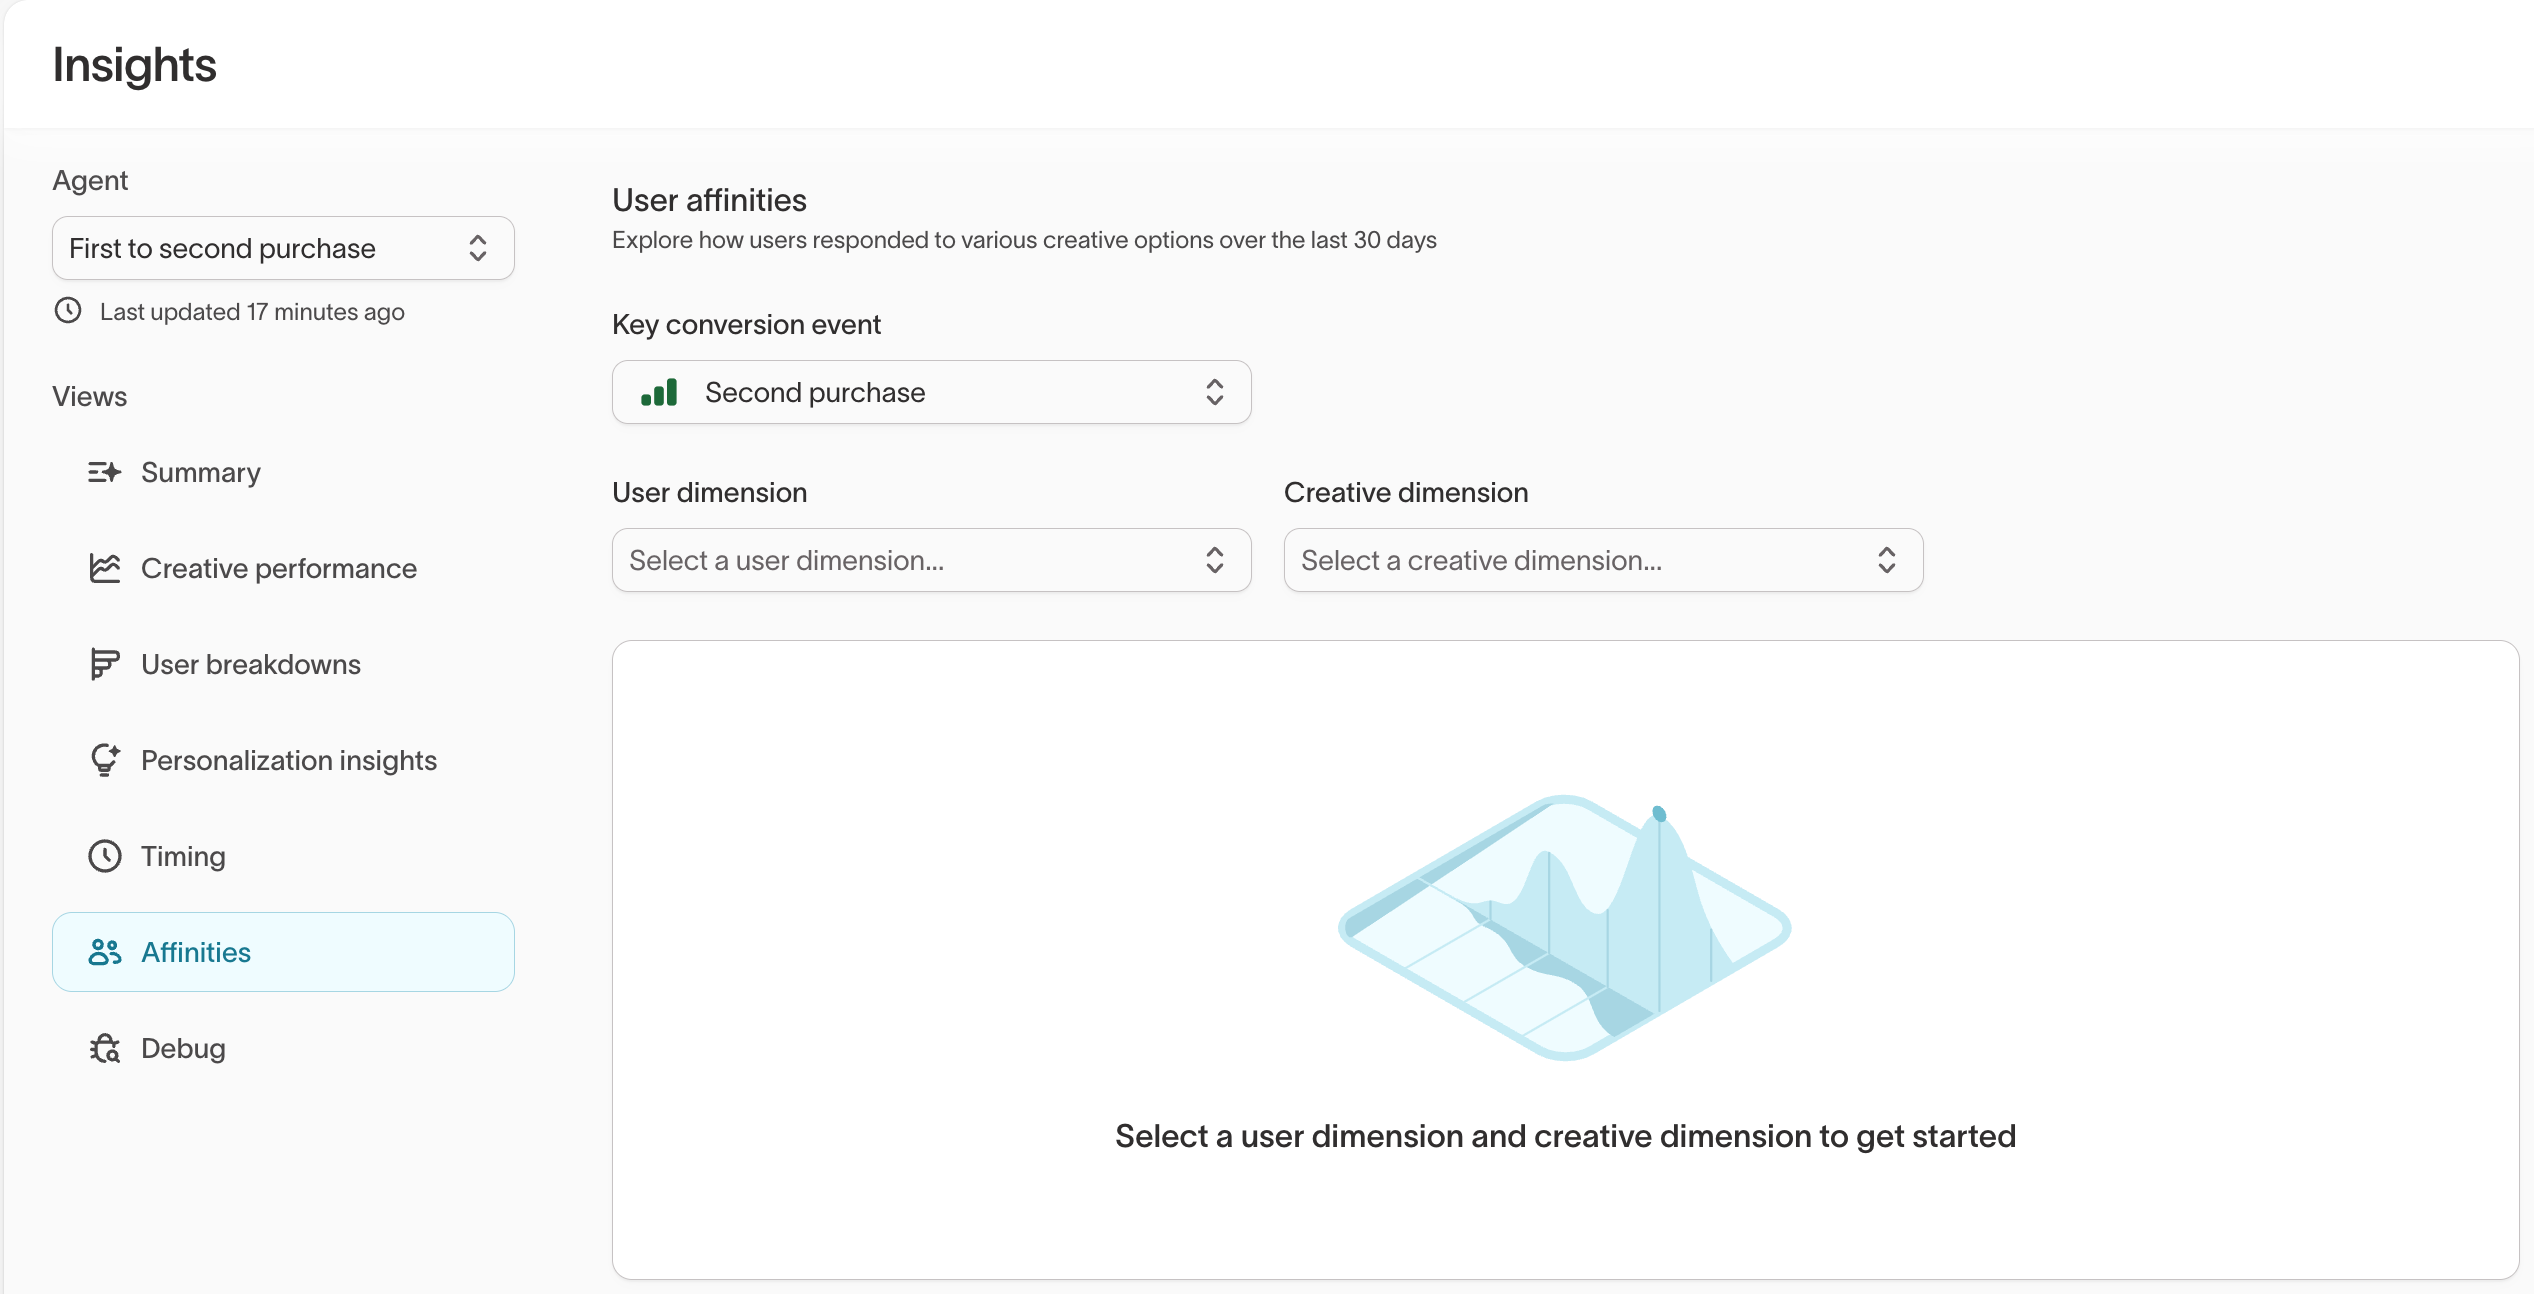The height and width of the screenshot is (1294, 2534).
Task: Click the Insights page heading
Action: pos(134,65)
